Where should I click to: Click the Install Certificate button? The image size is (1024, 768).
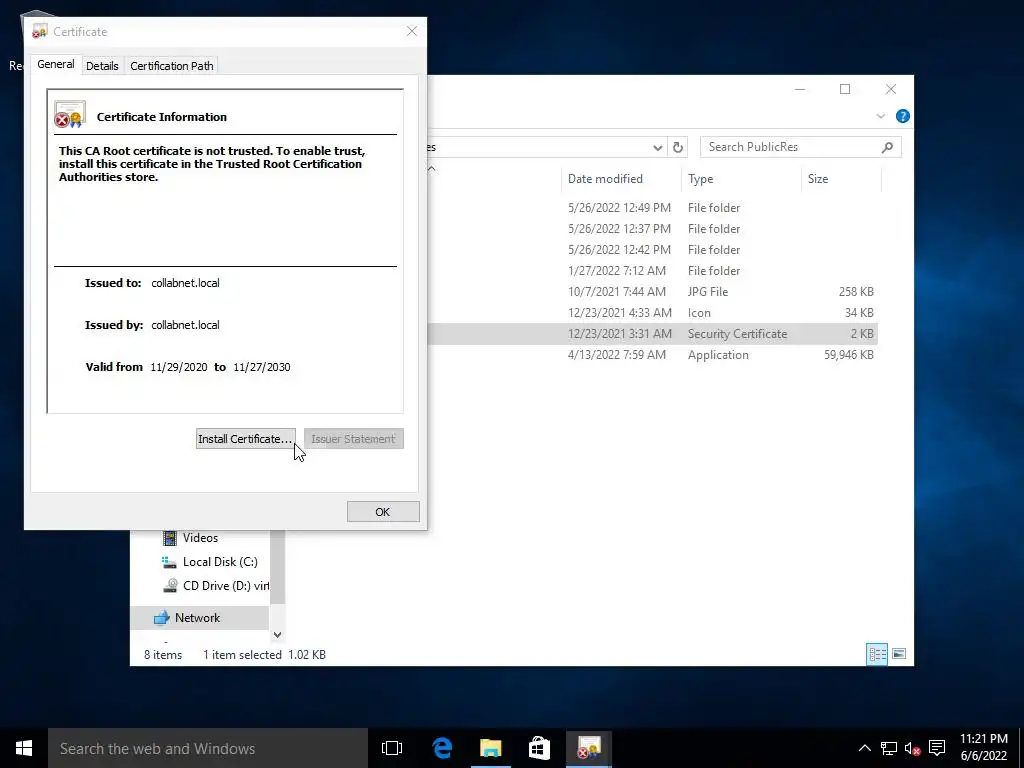(246, 439)
